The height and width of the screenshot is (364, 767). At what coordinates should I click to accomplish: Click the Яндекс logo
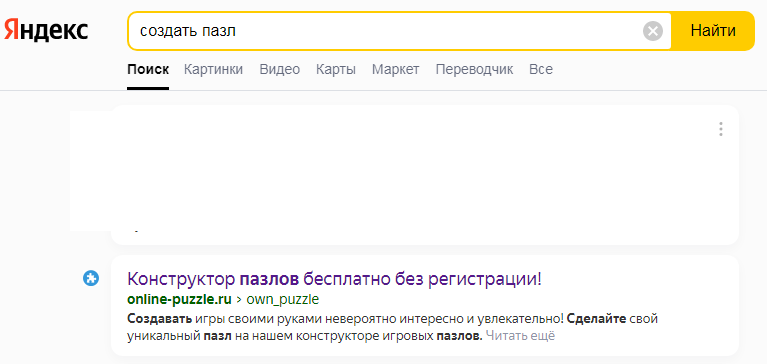pos(46,31)
